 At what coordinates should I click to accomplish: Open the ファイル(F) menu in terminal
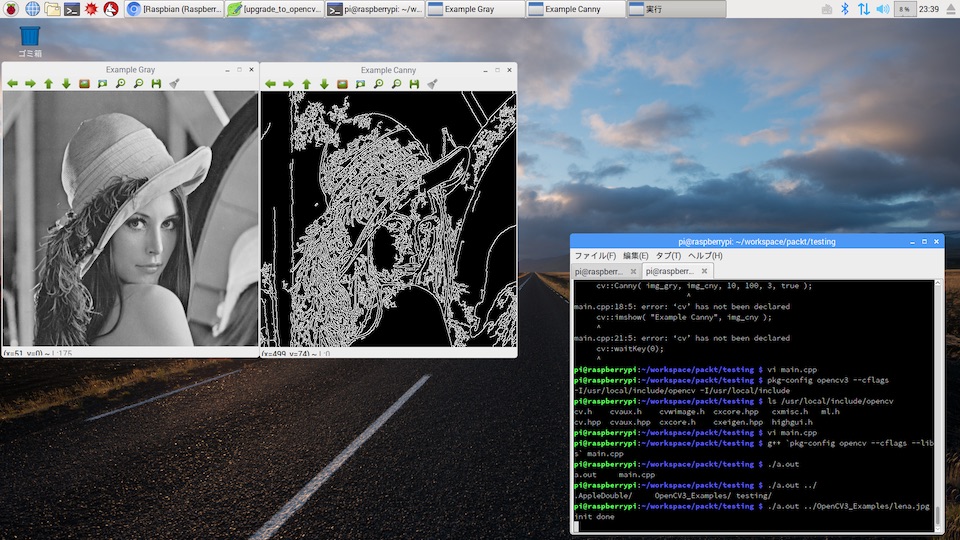[595, 256]
